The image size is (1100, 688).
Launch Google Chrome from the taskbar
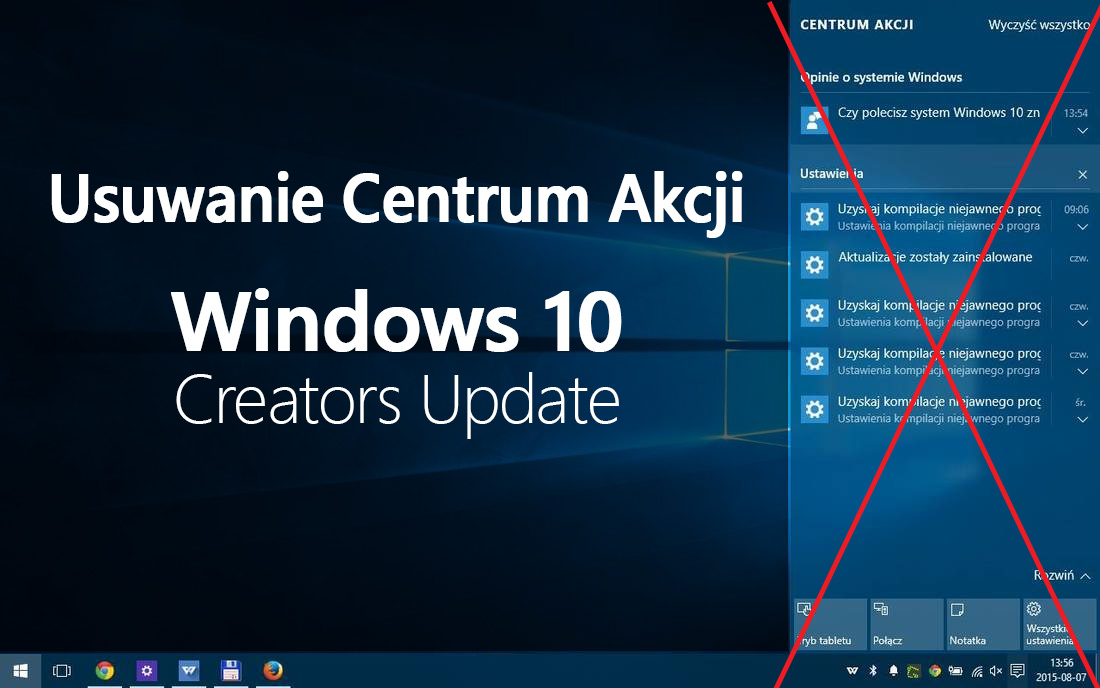105,671
